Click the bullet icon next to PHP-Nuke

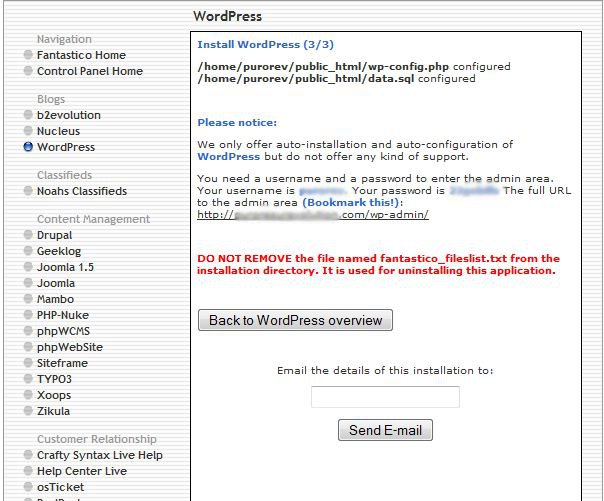(x=28, y=316)
